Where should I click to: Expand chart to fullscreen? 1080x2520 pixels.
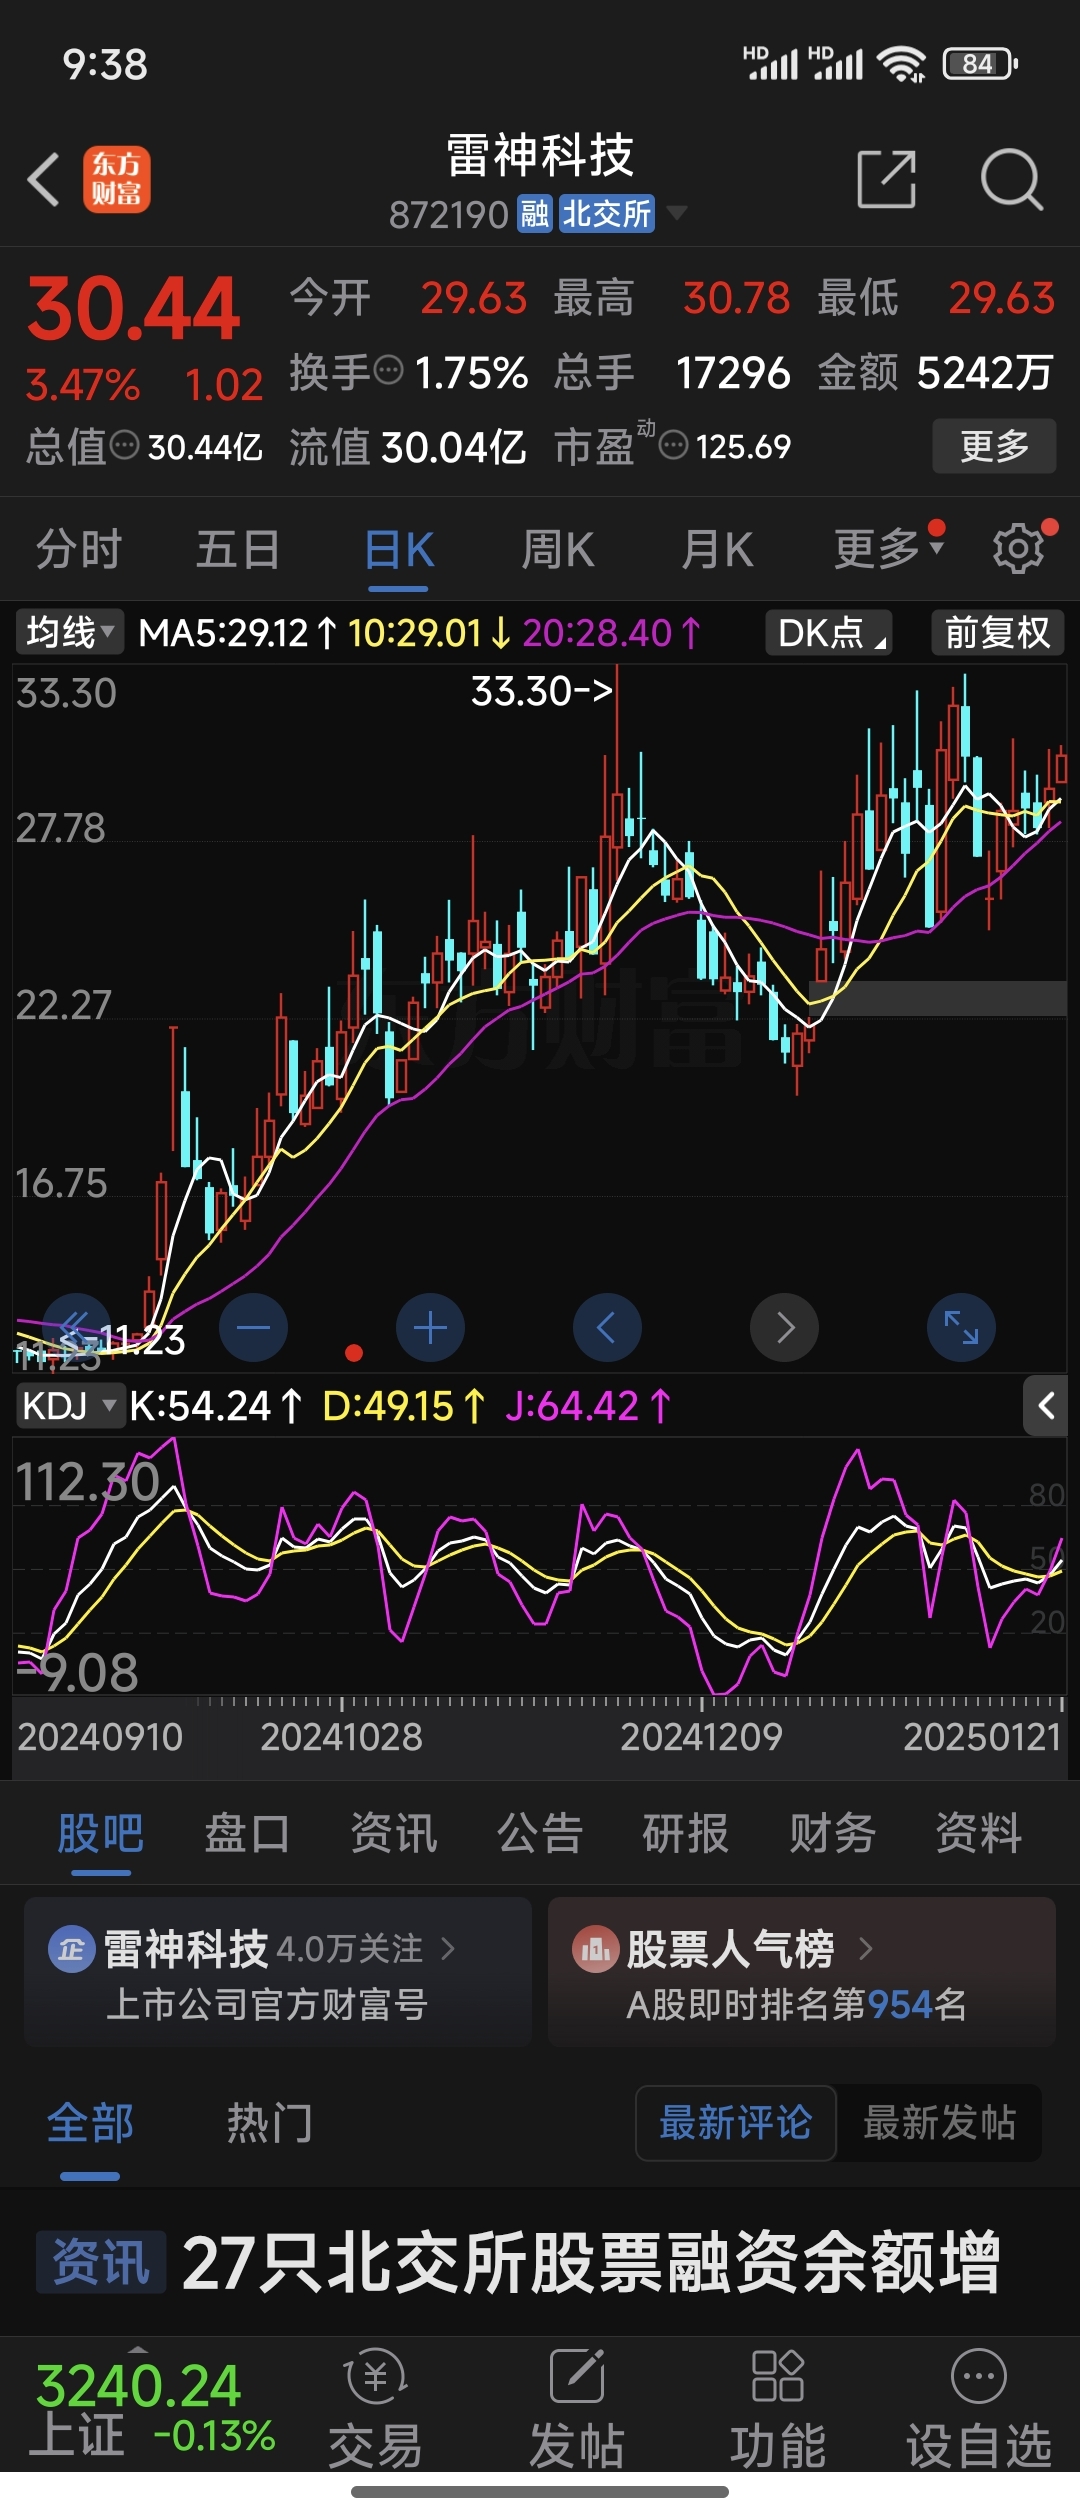[x=961, y=1328]
